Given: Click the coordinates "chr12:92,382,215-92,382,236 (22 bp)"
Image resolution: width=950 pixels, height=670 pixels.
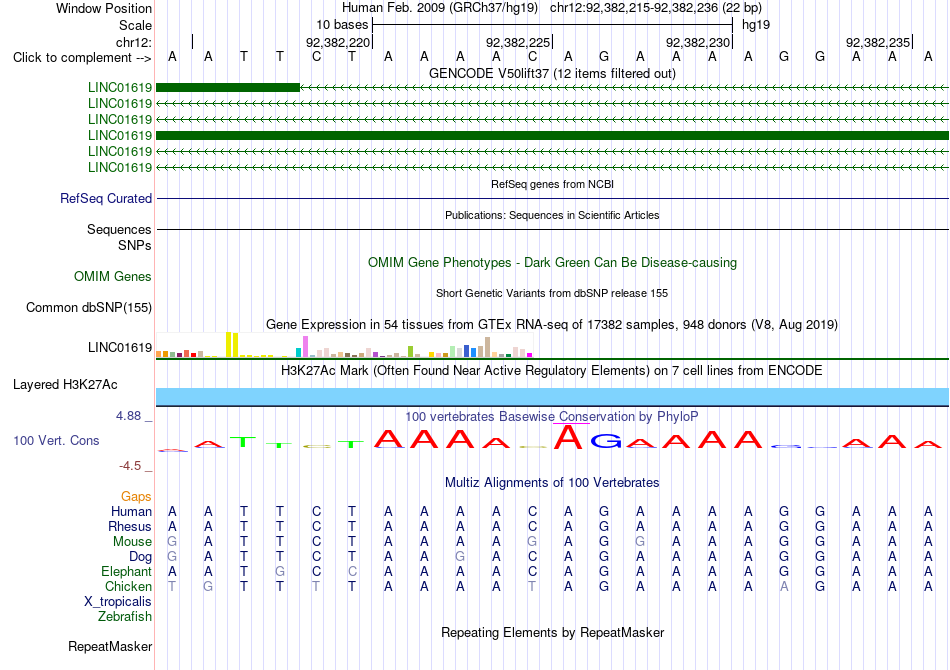Looking at the screenshot, I should pyautogui.click(x=656, y=8).
